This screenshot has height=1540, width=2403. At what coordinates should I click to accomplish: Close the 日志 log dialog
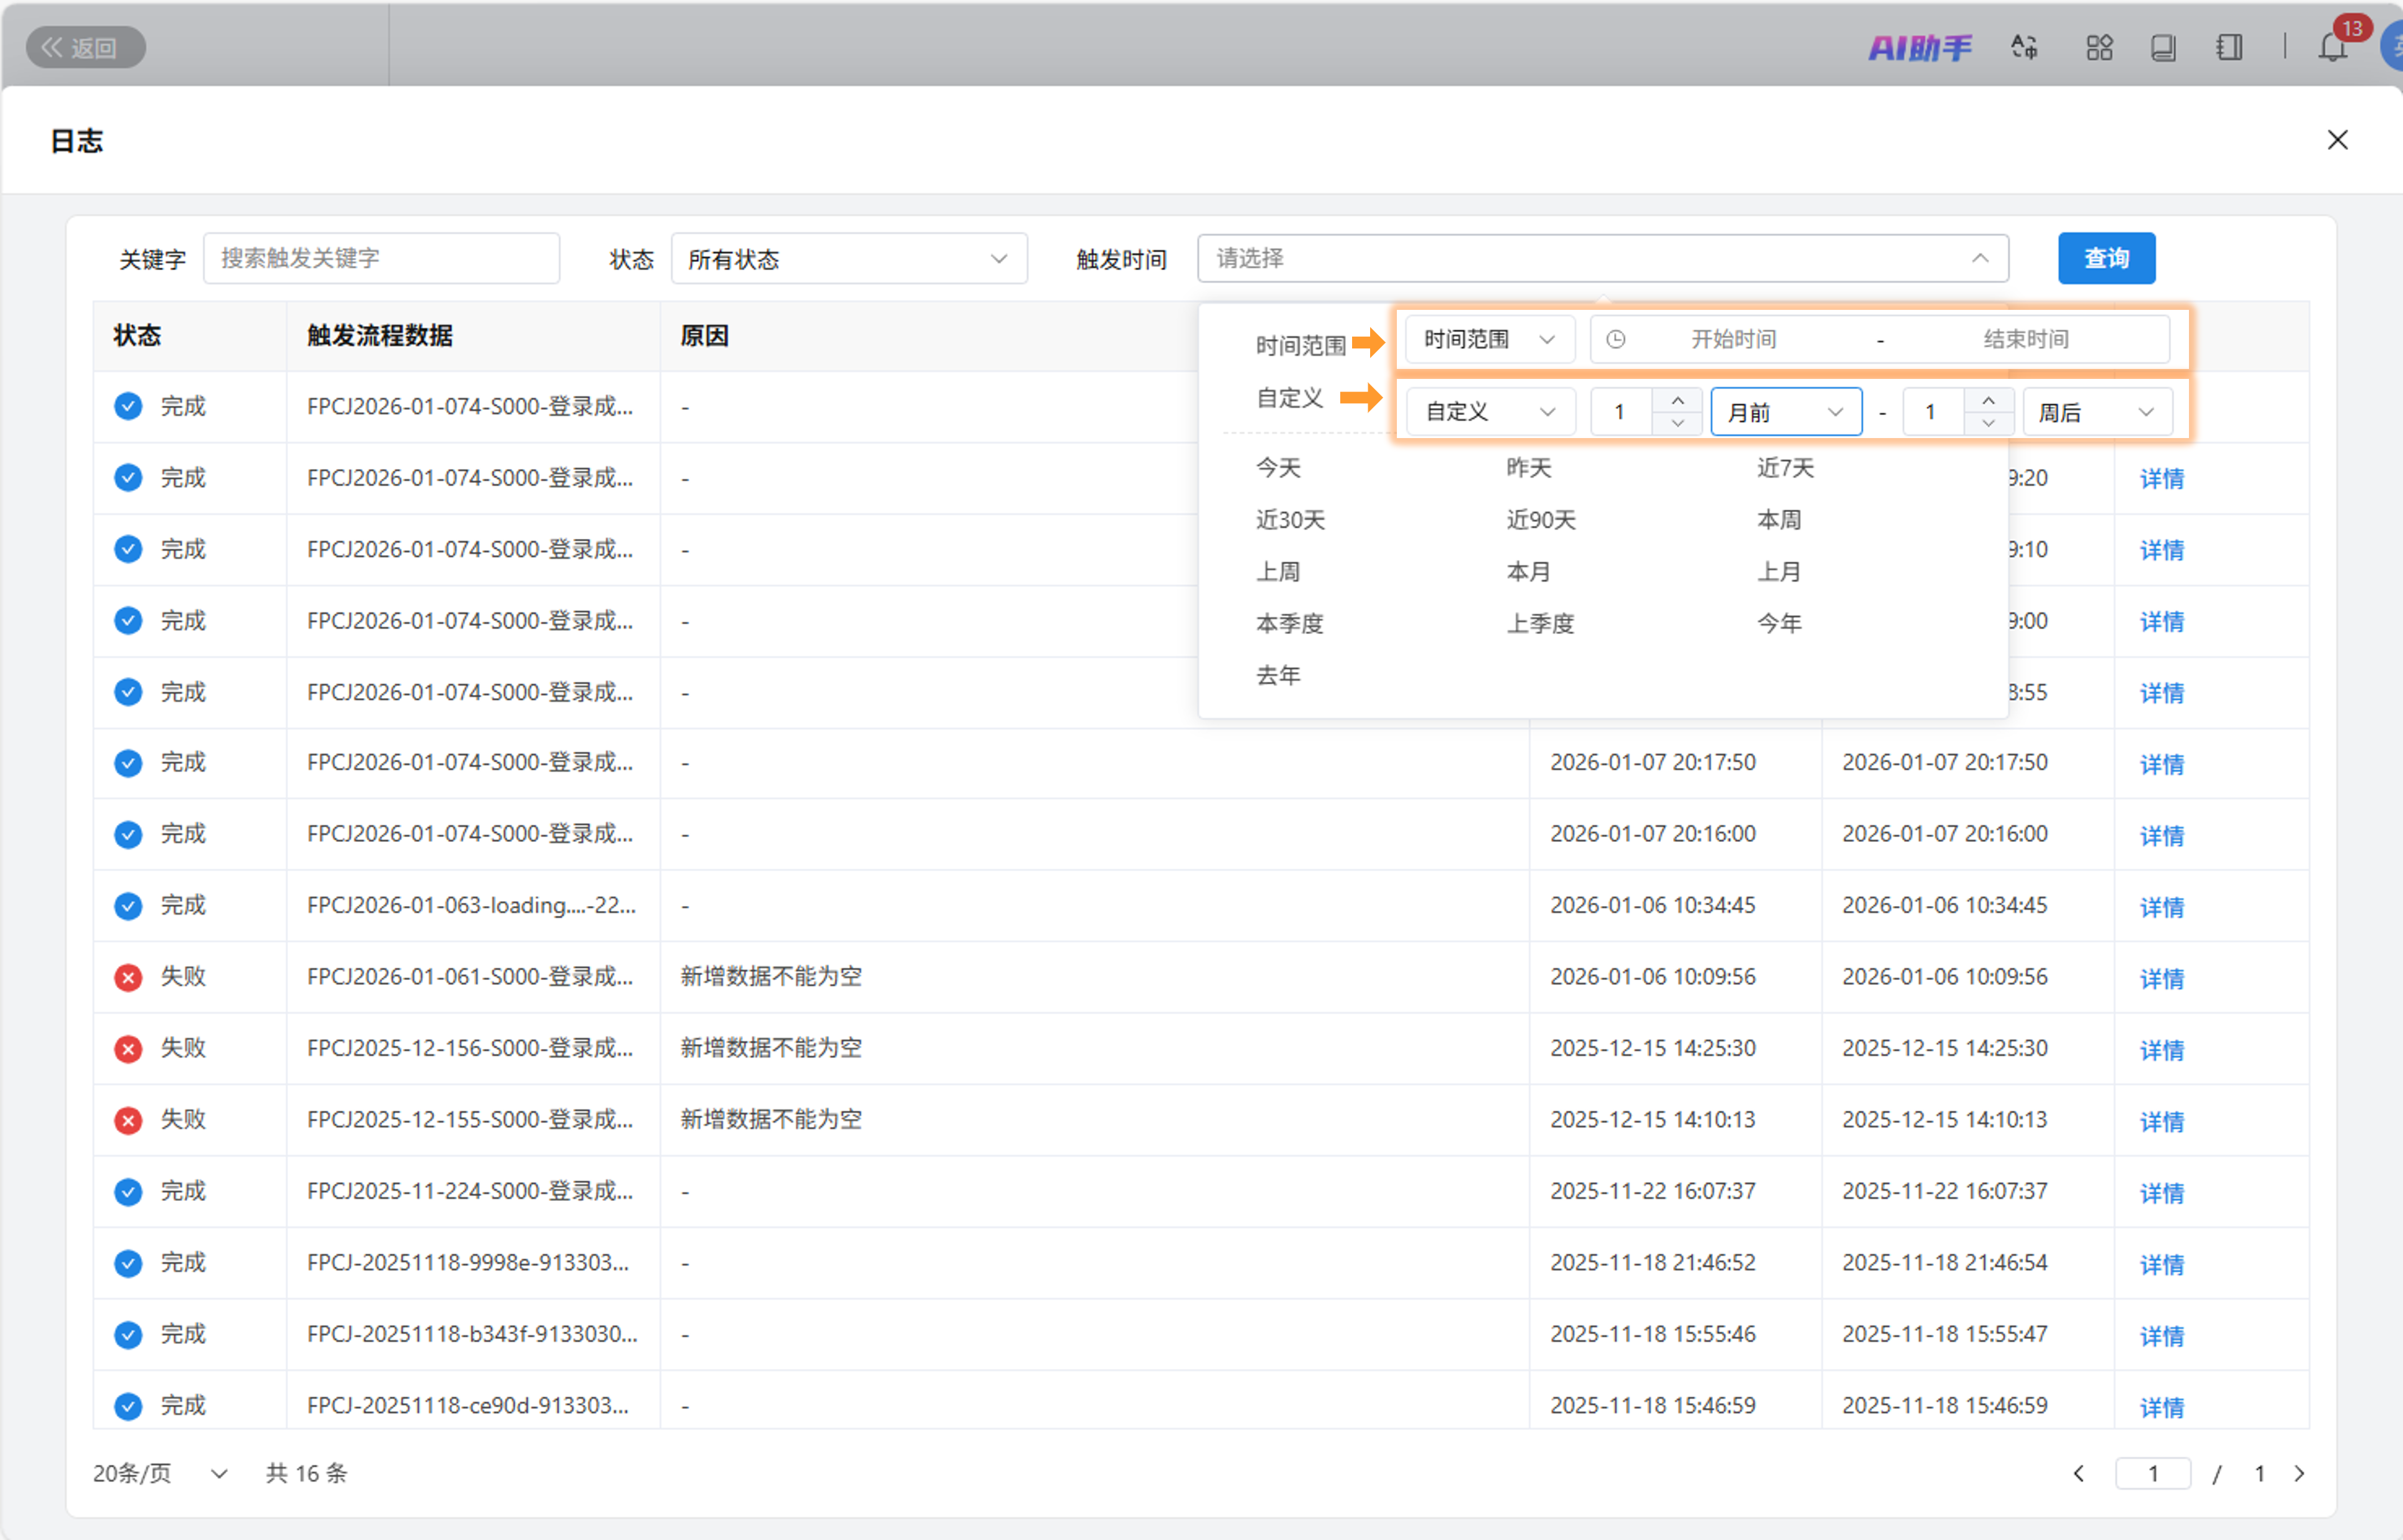2337,140
